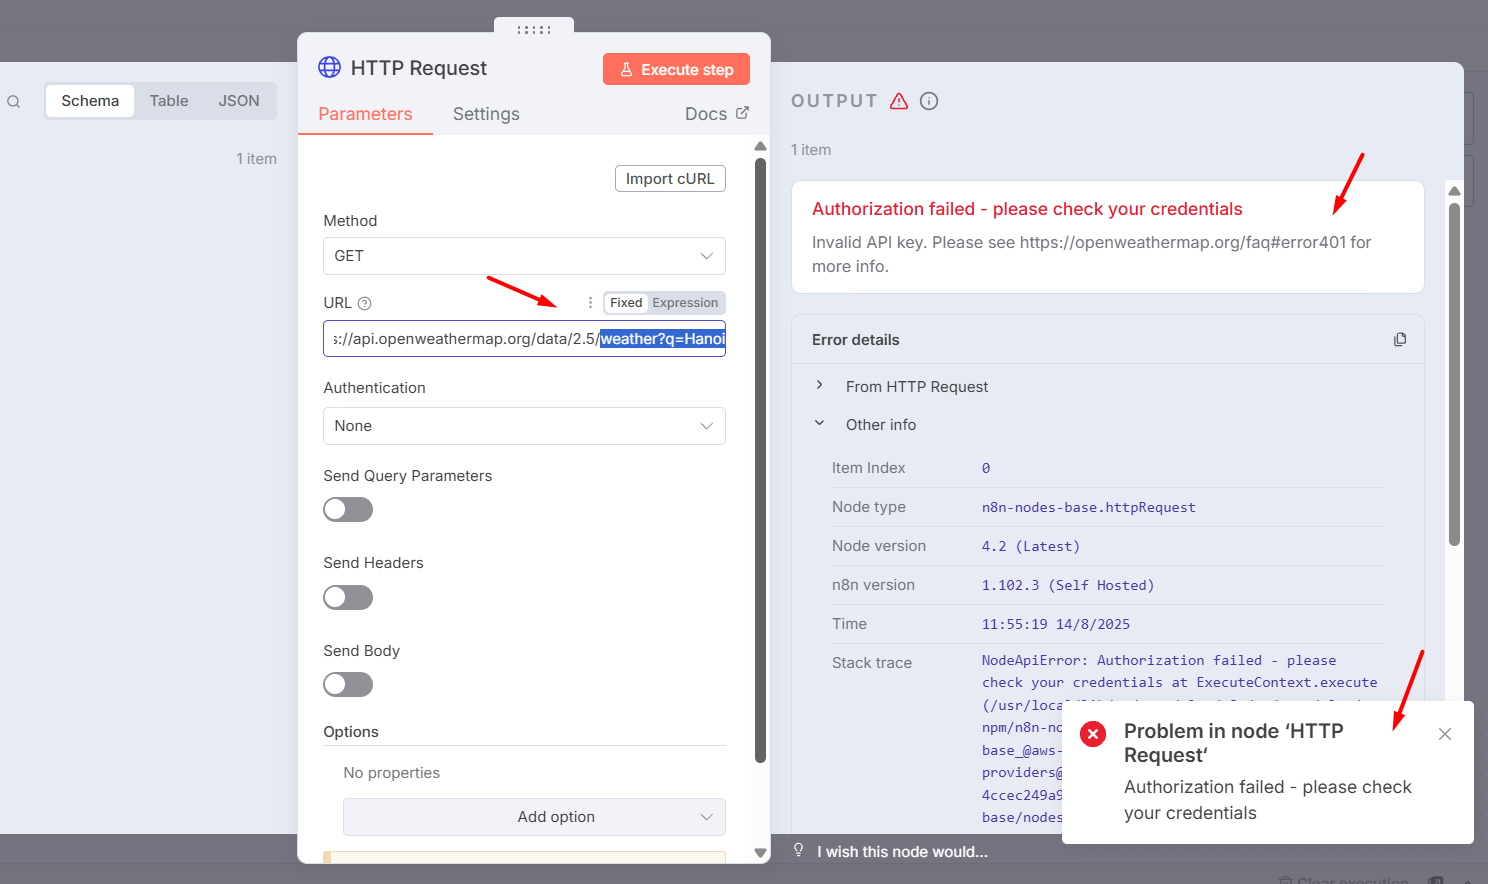Click the red error icon in notification
1488x884 pixels.
pyautogui.click(x=1093, y=734)
